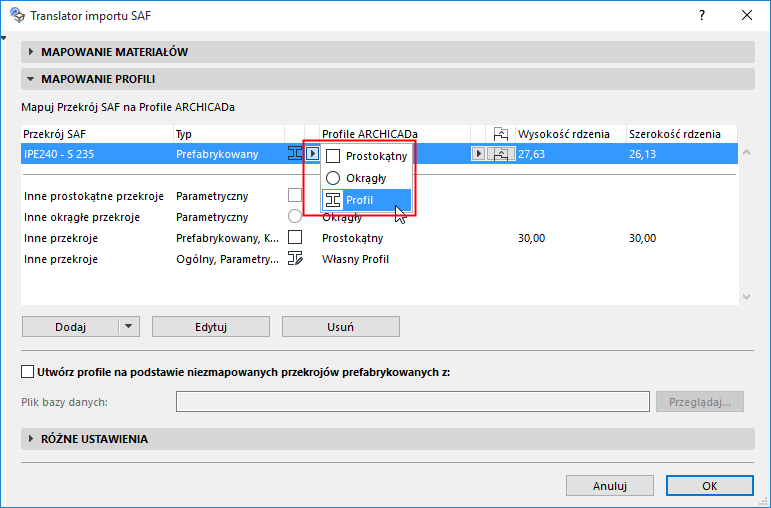Click the Edytuj button
771x508 pixels.
click(x=211, y=327)
